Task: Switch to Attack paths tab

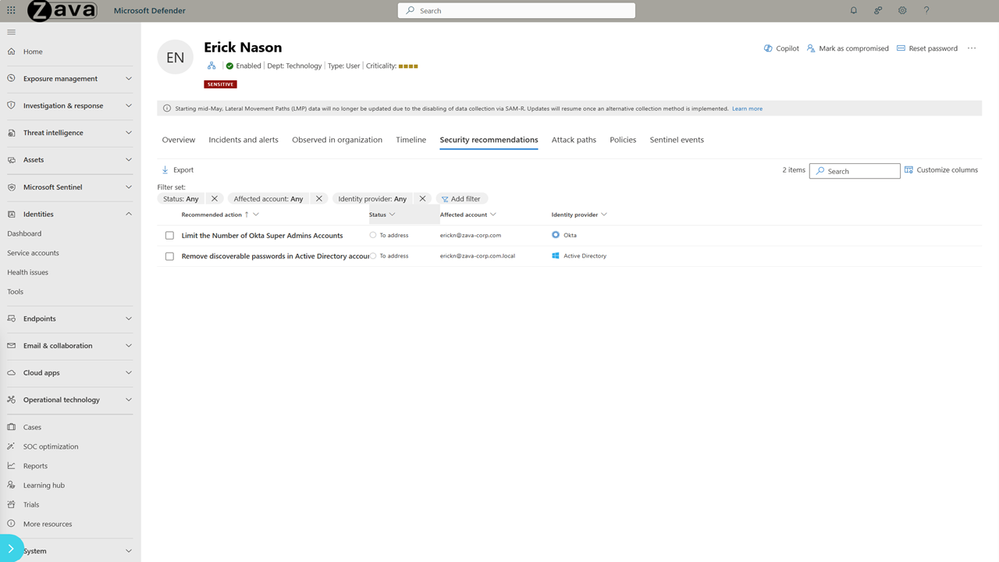Action: point(574,140)
